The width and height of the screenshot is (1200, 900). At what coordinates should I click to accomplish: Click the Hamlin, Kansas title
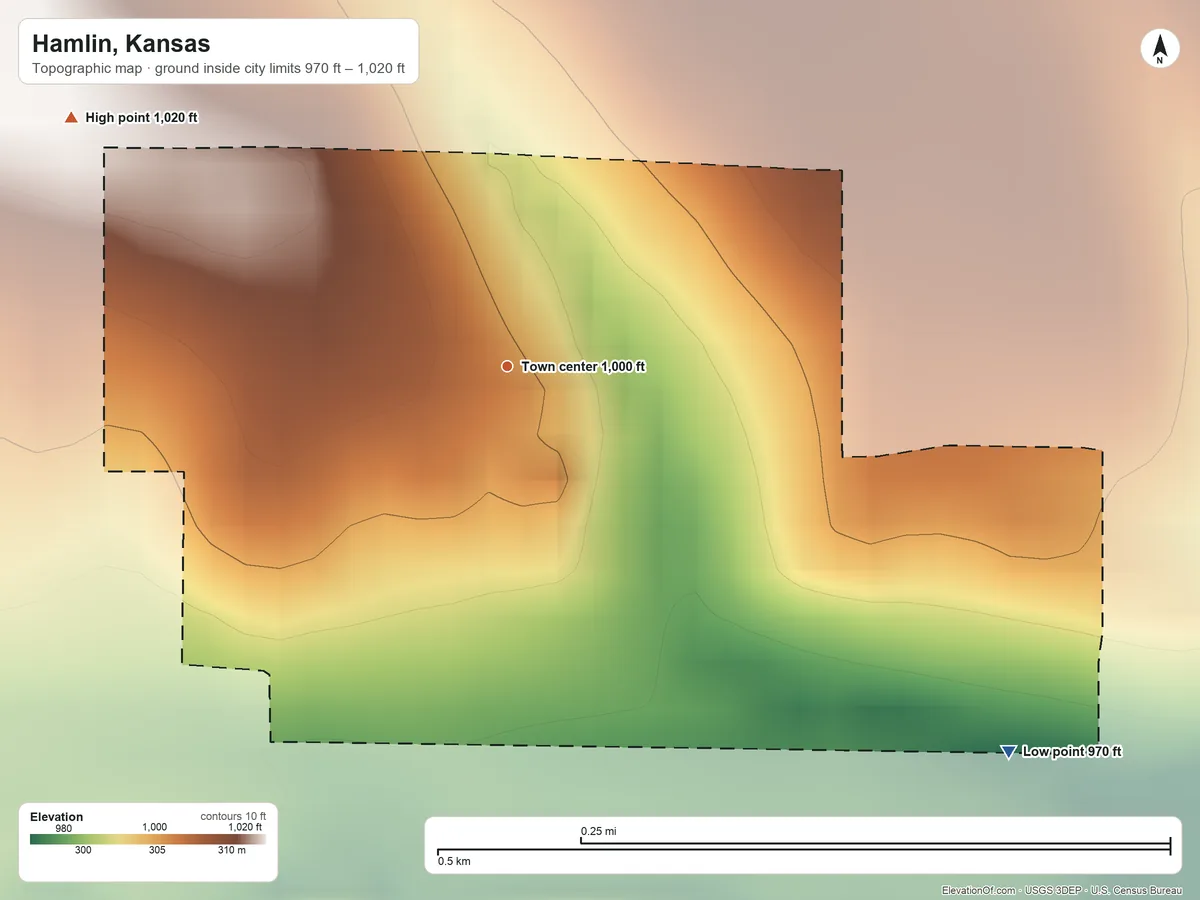point(120,44)
